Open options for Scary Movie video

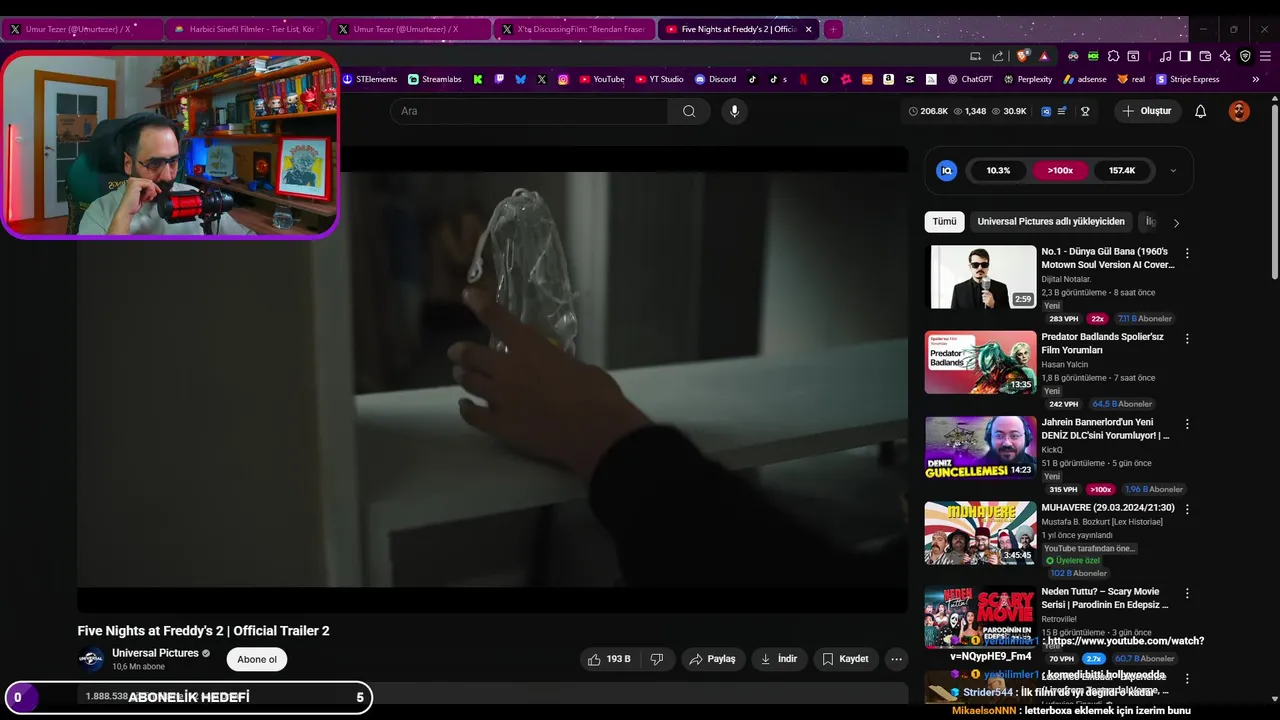click(1187, 593)
